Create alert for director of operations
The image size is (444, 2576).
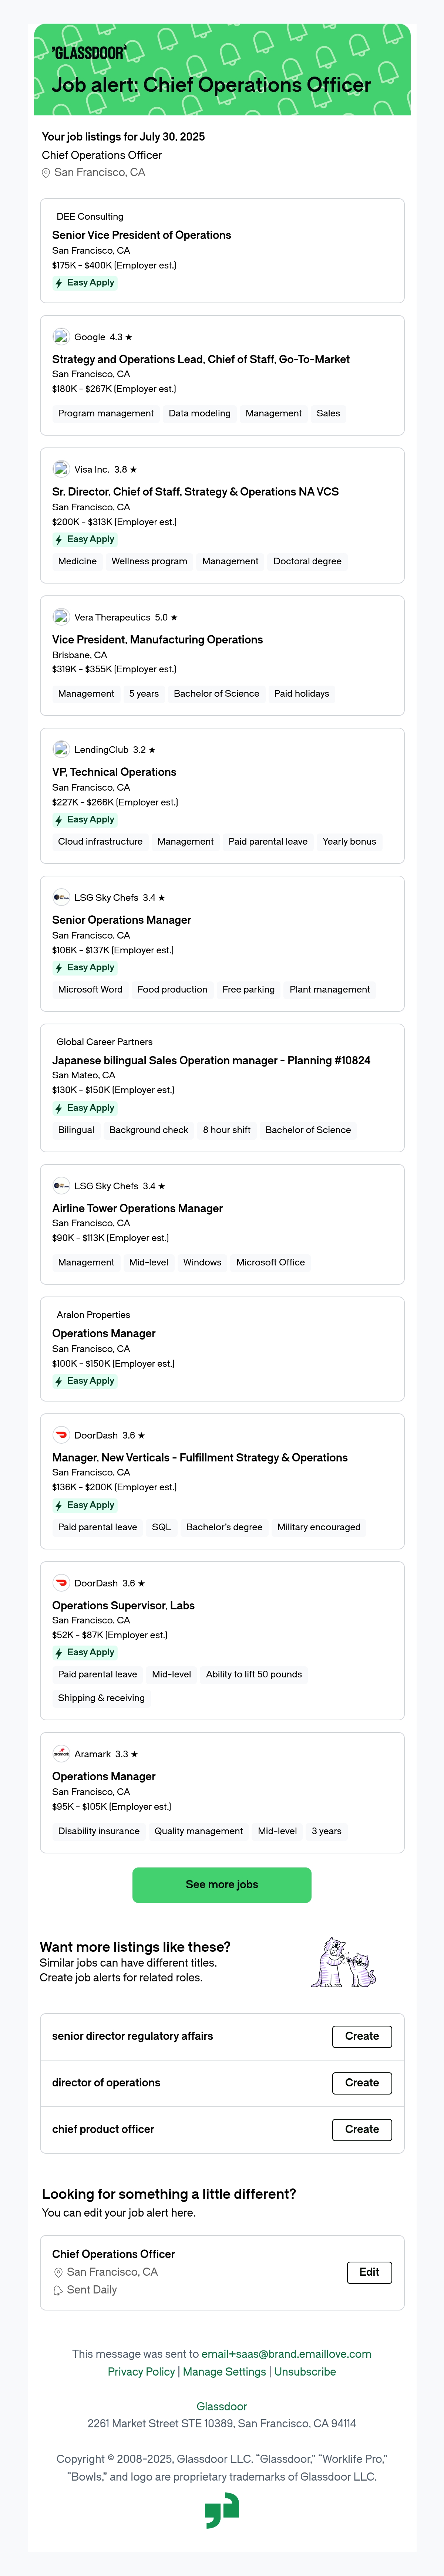pyautogui.click(x=362, y=2083)
